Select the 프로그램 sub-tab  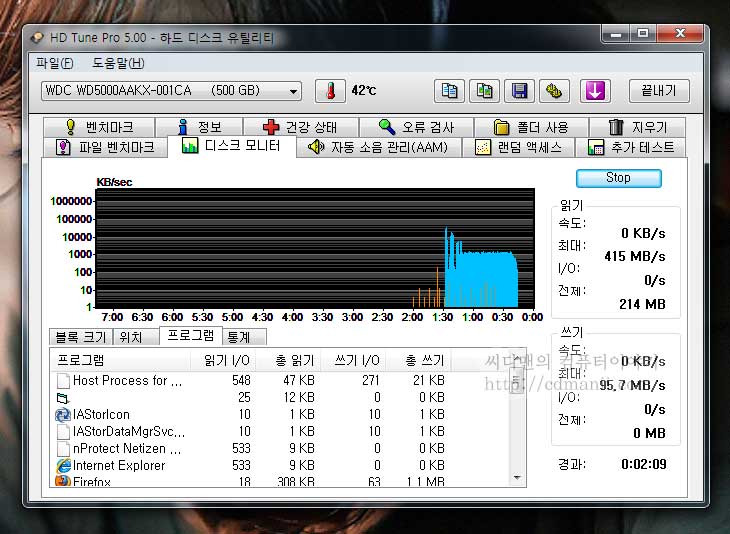190,335
